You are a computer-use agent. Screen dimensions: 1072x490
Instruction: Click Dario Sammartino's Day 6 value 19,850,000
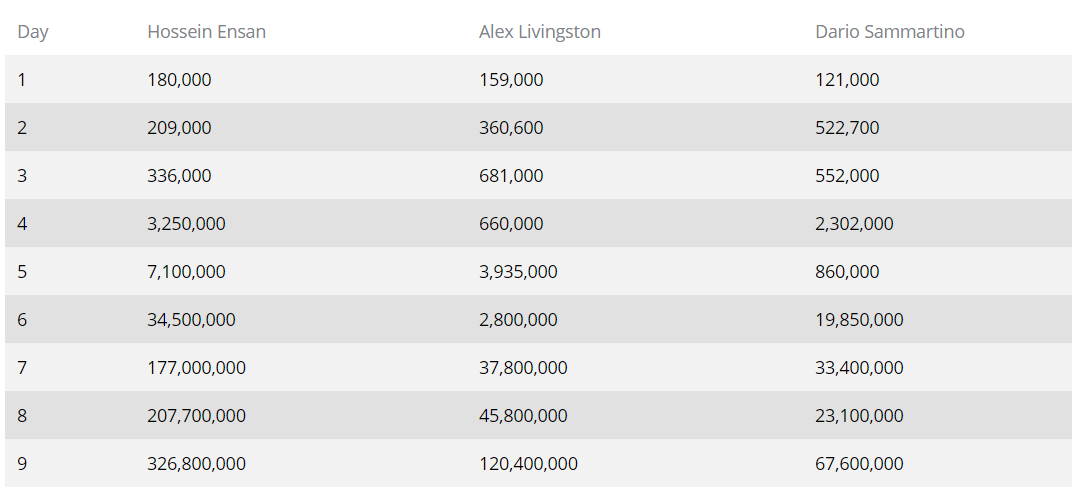(859, 319)
